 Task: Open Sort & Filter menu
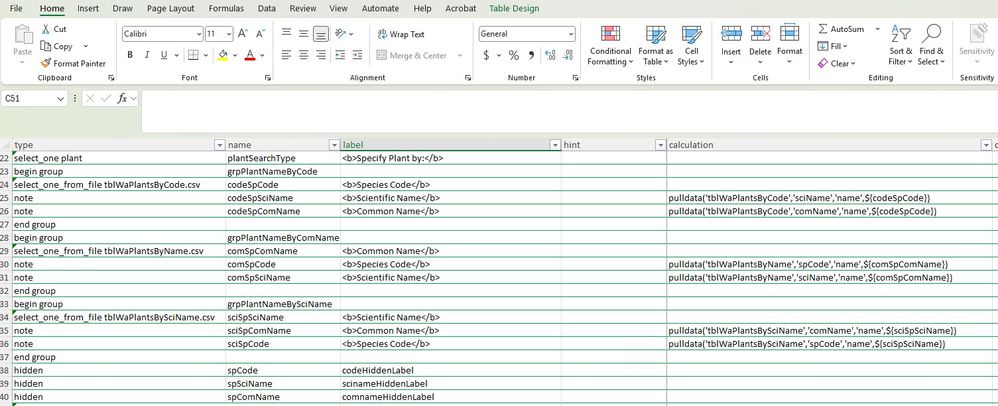[901, 46]
